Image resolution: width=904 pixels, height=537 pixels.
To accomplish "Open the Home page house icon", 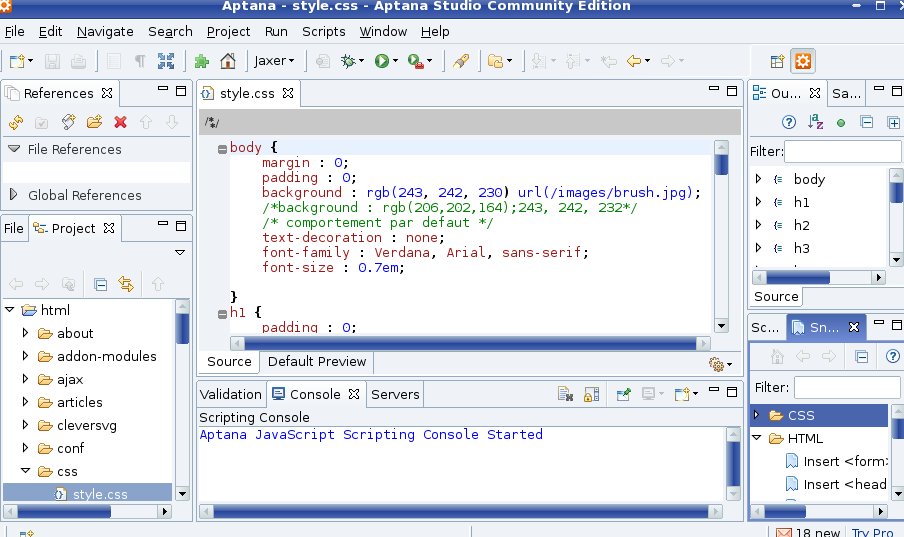I will click(x=228, y=61).
